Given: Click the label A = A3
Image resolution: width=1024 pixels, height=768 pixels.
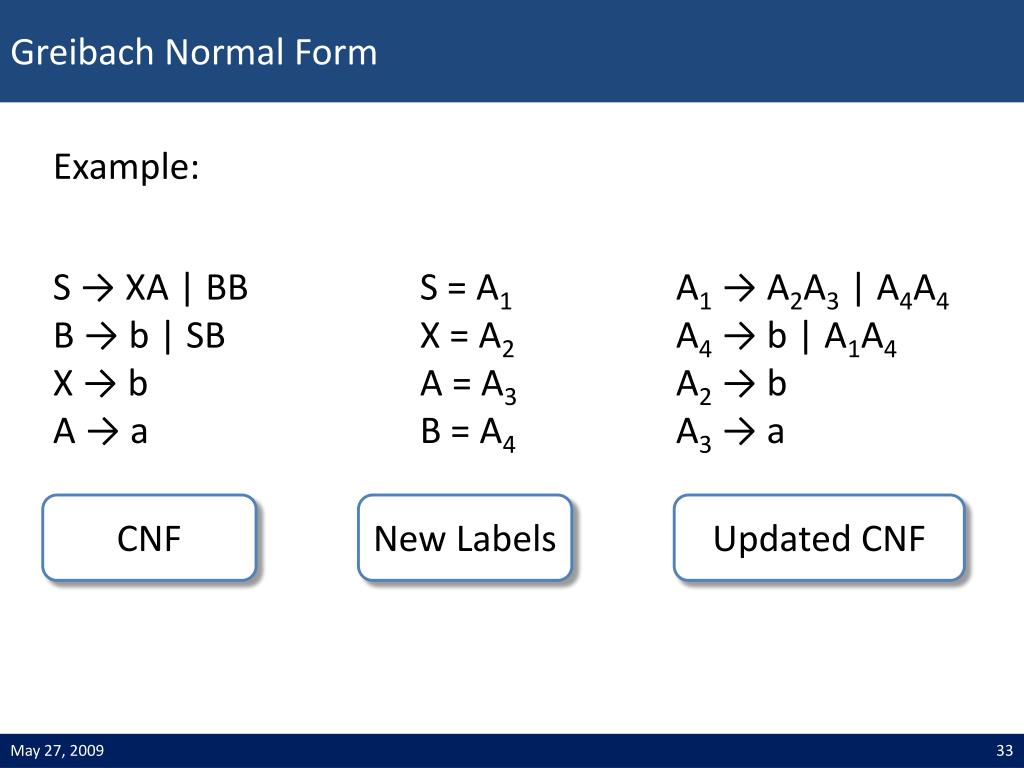Looking at the screenshot, I should [468, 387].
